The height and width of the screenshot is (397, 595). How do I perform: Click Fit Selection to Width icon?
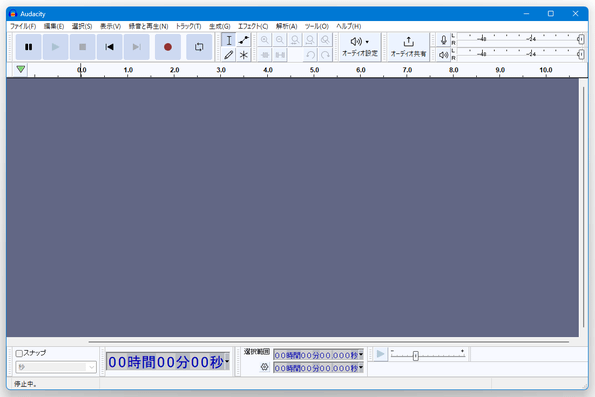click(295, 40)
